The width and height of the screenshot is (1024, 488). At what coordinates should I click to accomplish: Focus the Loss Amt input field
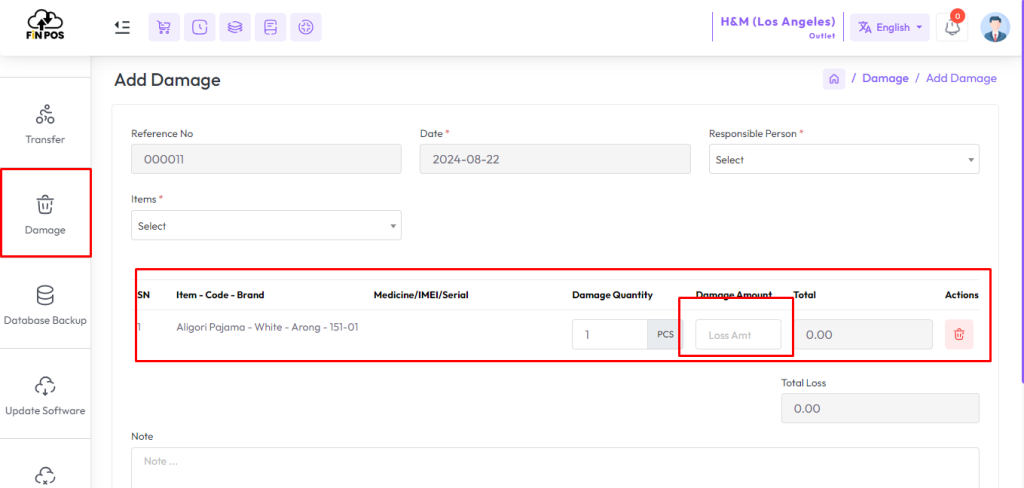(738, 334)
